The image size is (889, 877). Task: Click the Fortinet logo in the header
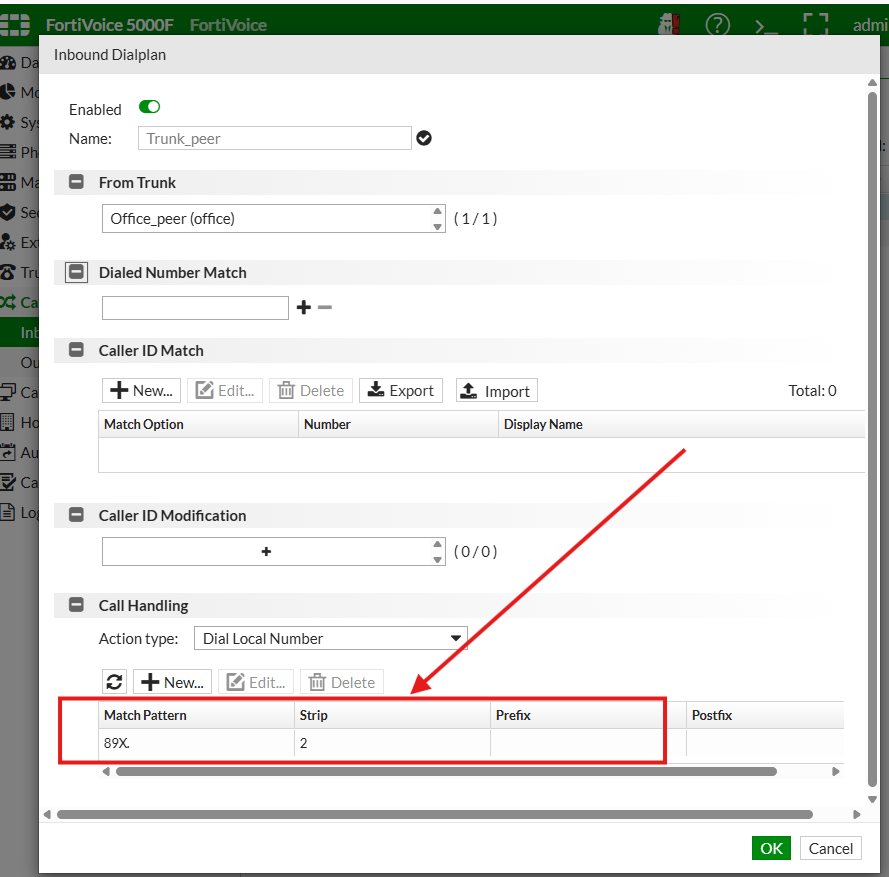(x=15, y=25)
